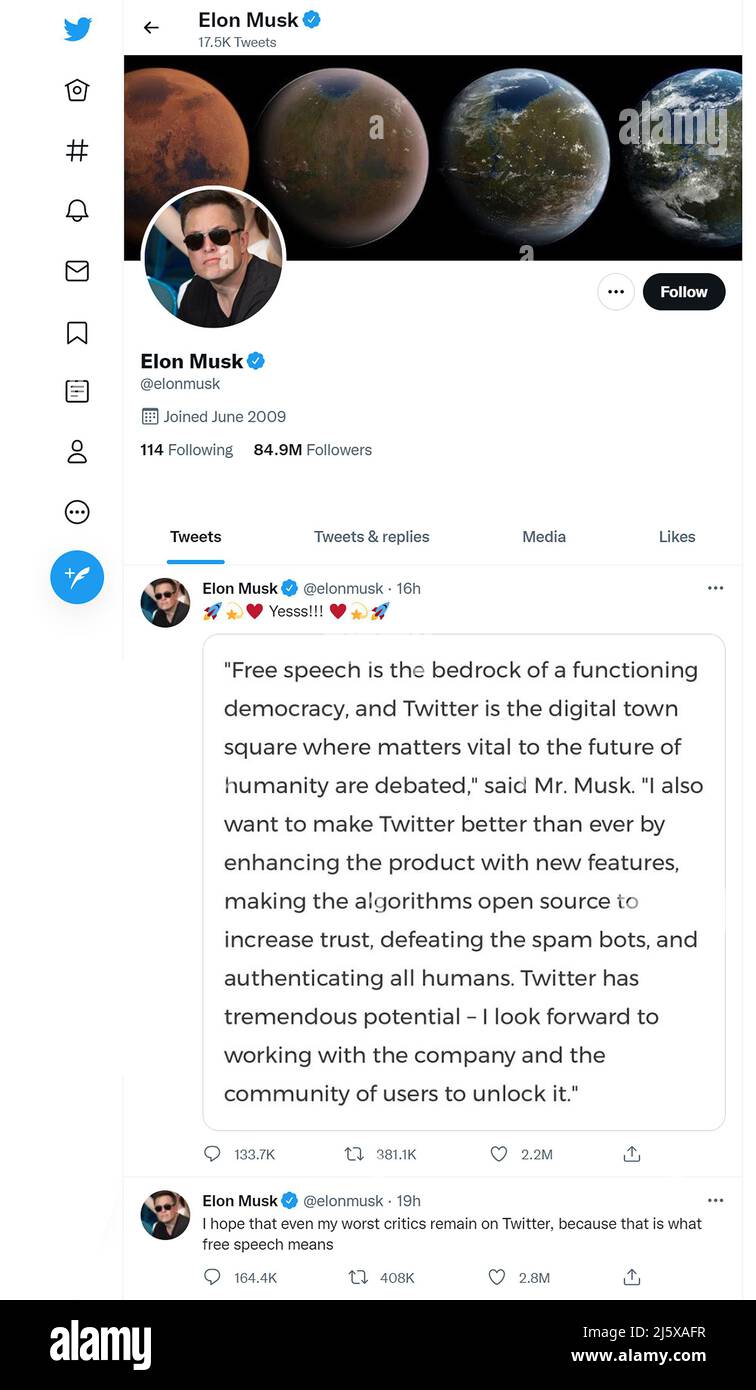
Task: Open the three-dot menu beside Follow
Action: [616, 292]
